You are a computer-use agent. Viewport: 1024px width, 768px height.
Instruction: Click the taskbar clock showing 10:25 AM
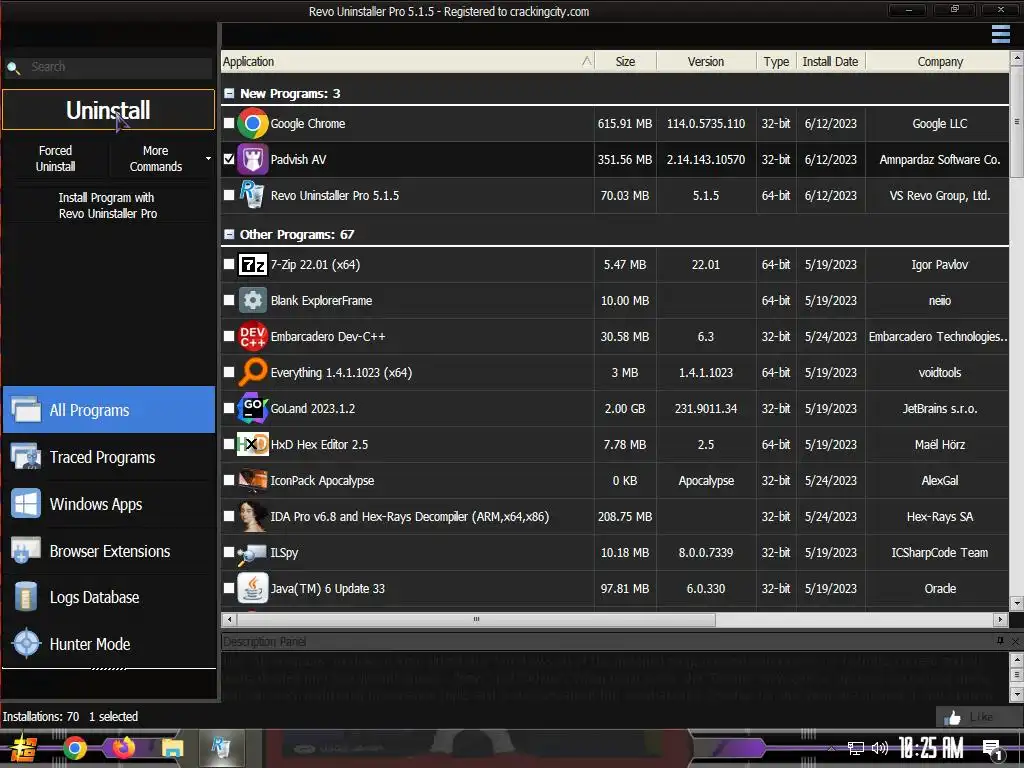point(931,748)
